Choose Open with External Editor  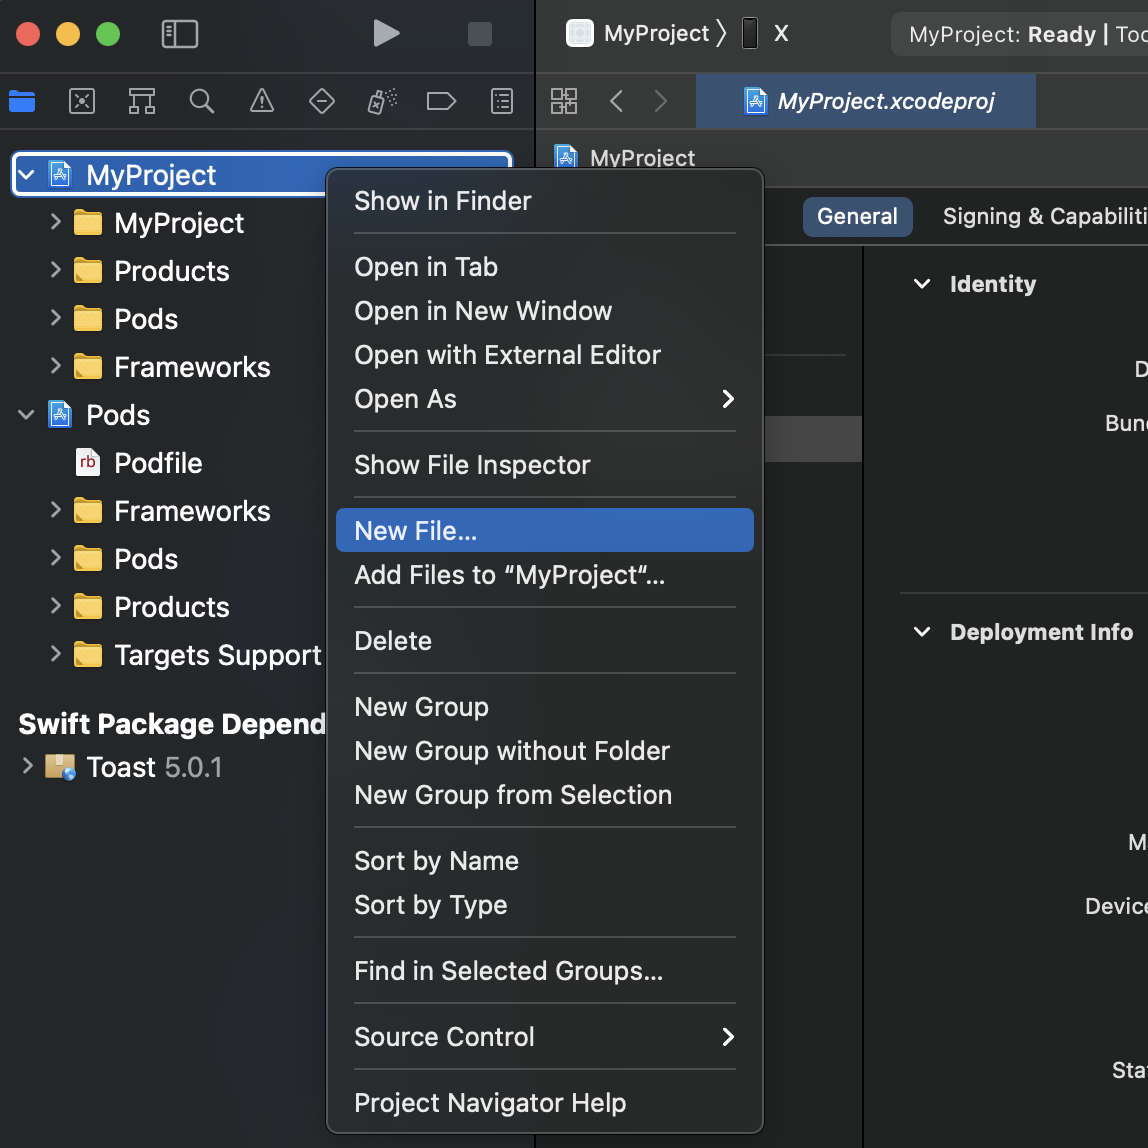[544, 354]
